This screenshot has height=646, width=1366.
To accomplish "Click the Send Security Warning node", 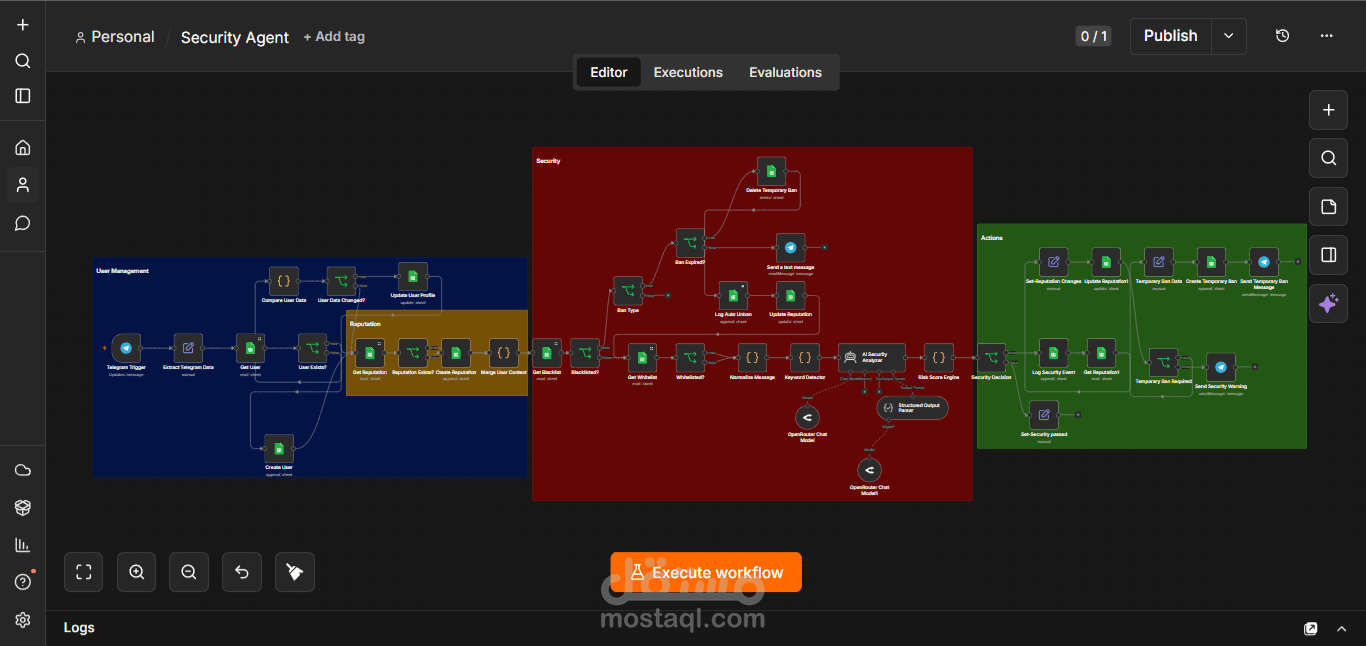I will coord(1220,368).
